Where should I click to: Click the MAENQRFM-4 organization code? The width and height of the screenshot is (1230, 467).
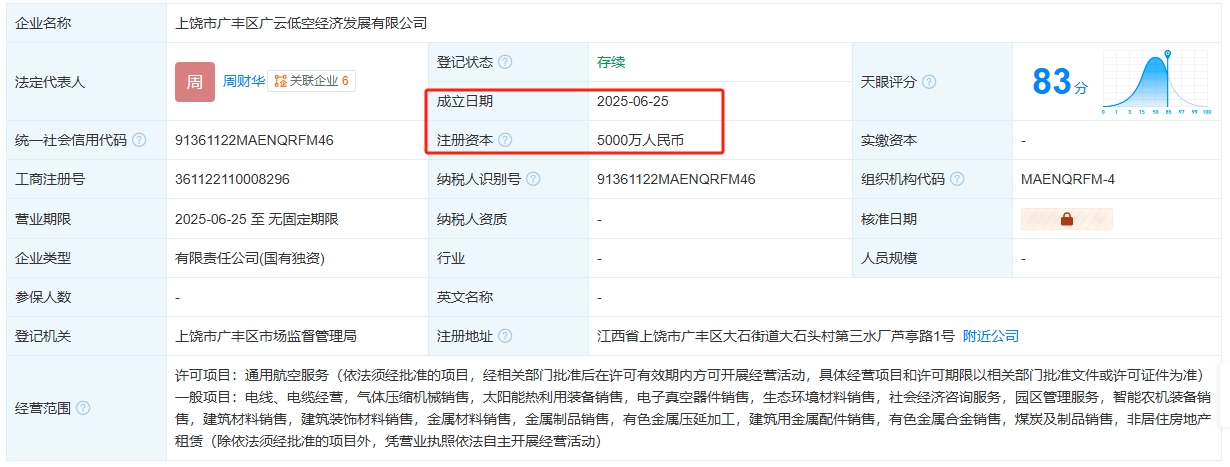(1068, 179)
